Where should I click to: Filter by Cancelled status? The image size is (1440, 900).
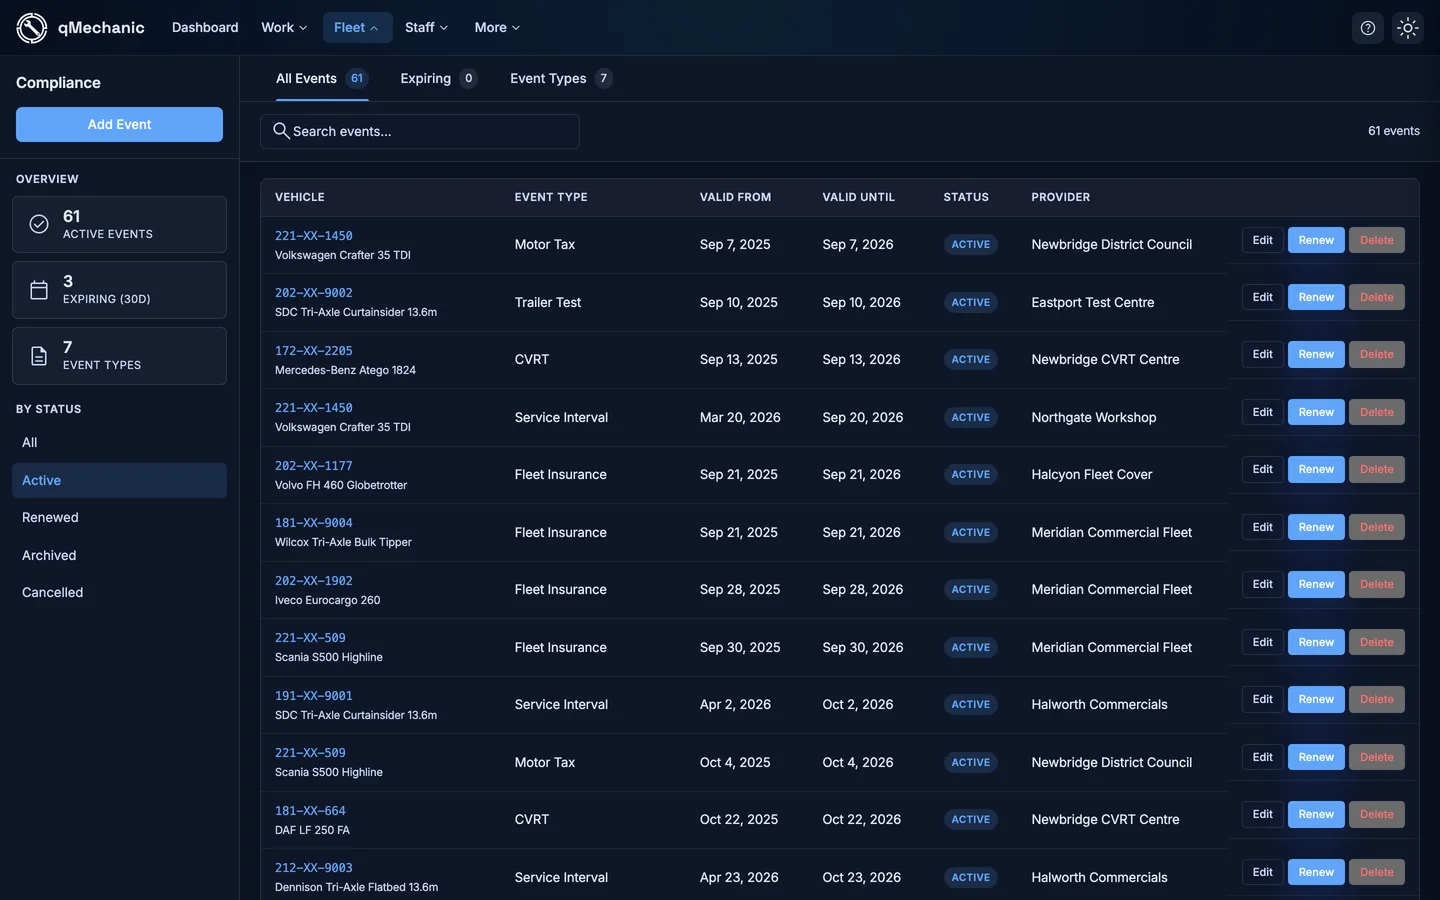click(119, 592)
